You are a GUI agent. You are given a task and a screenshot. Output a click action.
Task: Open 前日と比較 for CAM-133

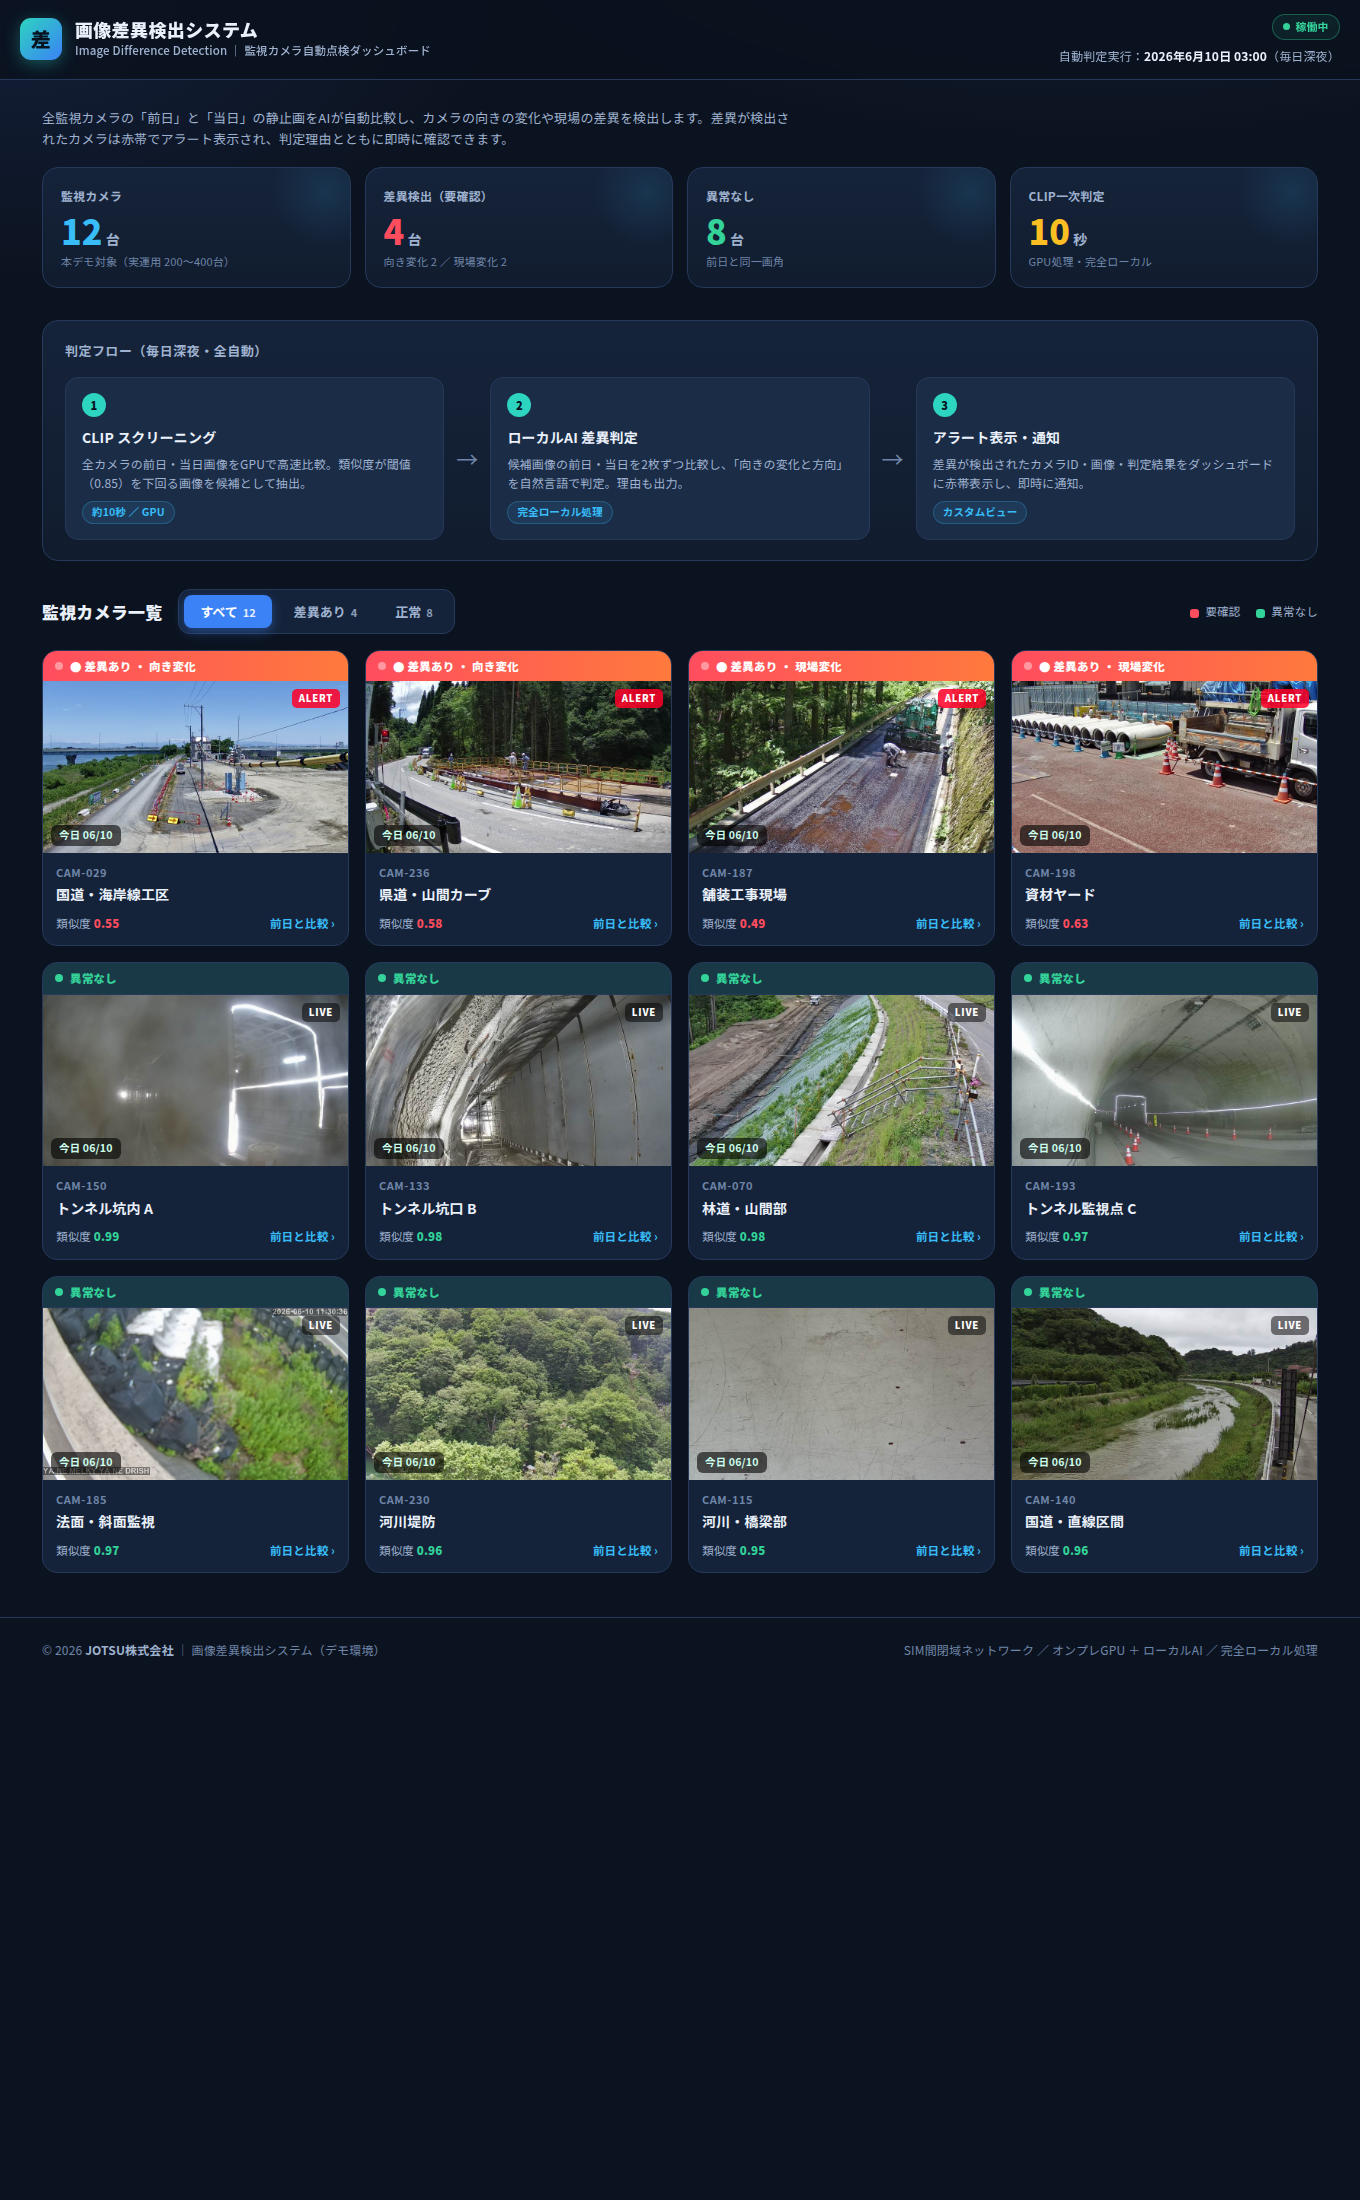pos(625,1237)
